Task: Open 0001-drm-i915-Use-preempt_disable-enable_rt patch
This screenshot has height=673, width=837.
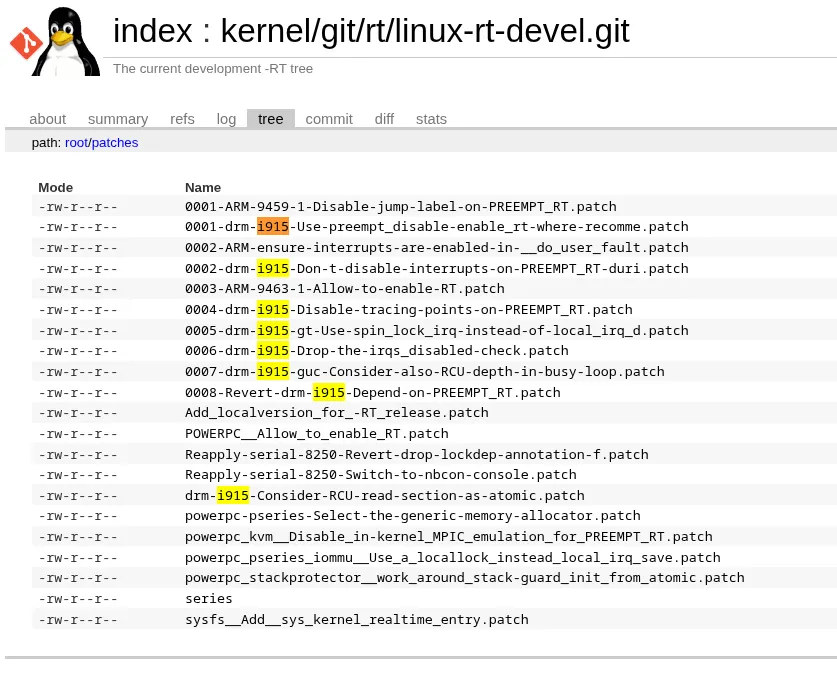Action: (x=437, y=227)
